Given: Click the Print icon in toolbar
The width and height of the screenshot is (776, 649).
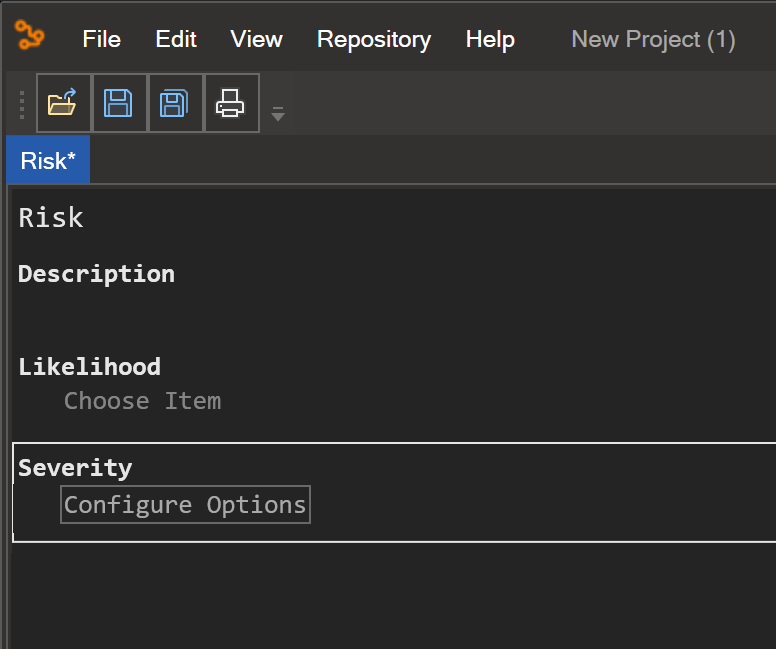Looking at the screenshot, I should point(232,103).
